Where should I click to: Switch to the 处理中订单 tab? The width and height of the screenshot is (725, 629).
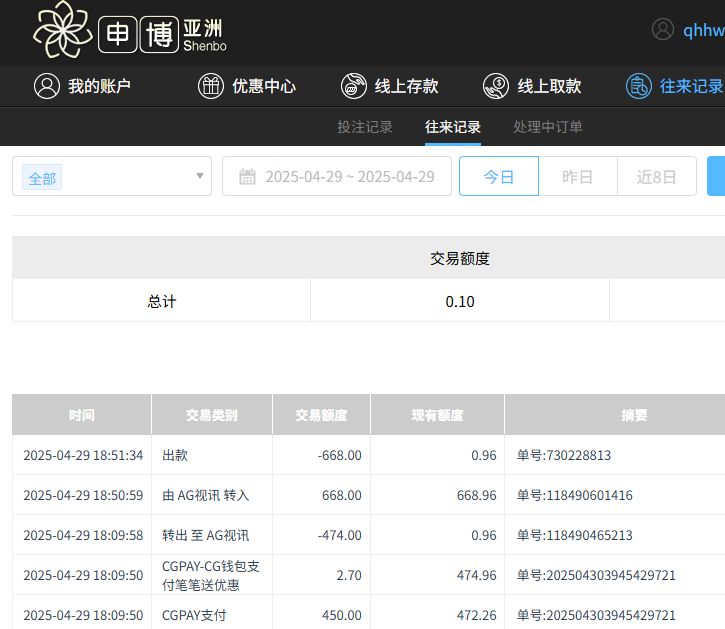click(547, 127)
